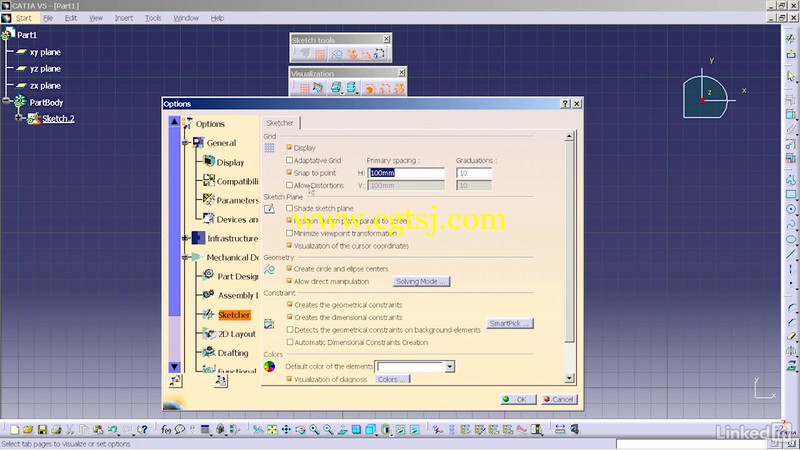Collapse Mechanical Design category in Options tree
Image resolution: width=800 pixels, height=450 pixels.
(186, 257)
